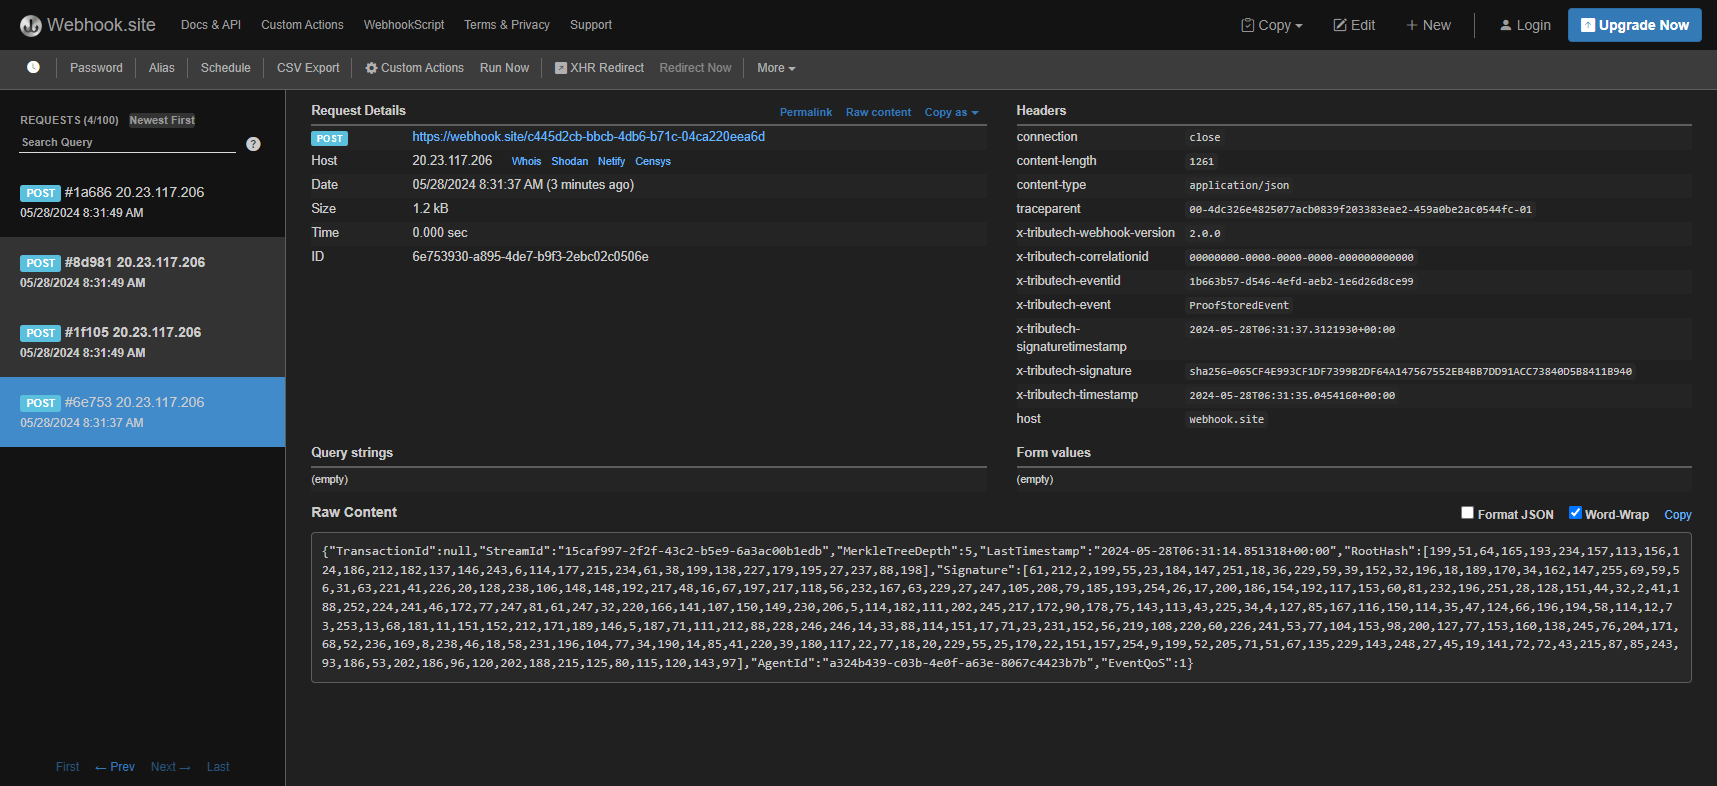Viewport: 1717px width, 786px height.
Task: Open Custom Actions with gear icon
Action: [x=414, y=68]
